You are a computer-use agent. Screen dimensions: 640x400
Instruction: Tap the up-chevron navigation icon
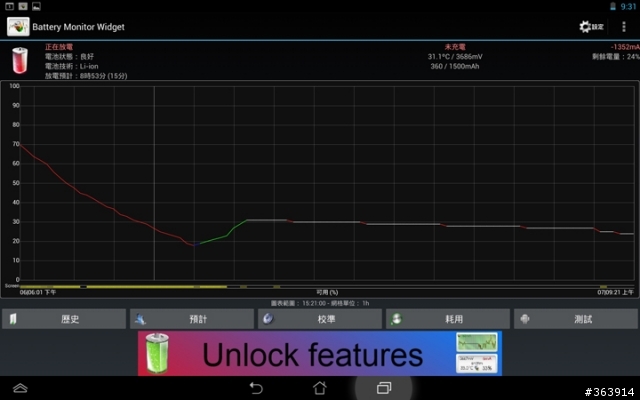tap(20, 388)
